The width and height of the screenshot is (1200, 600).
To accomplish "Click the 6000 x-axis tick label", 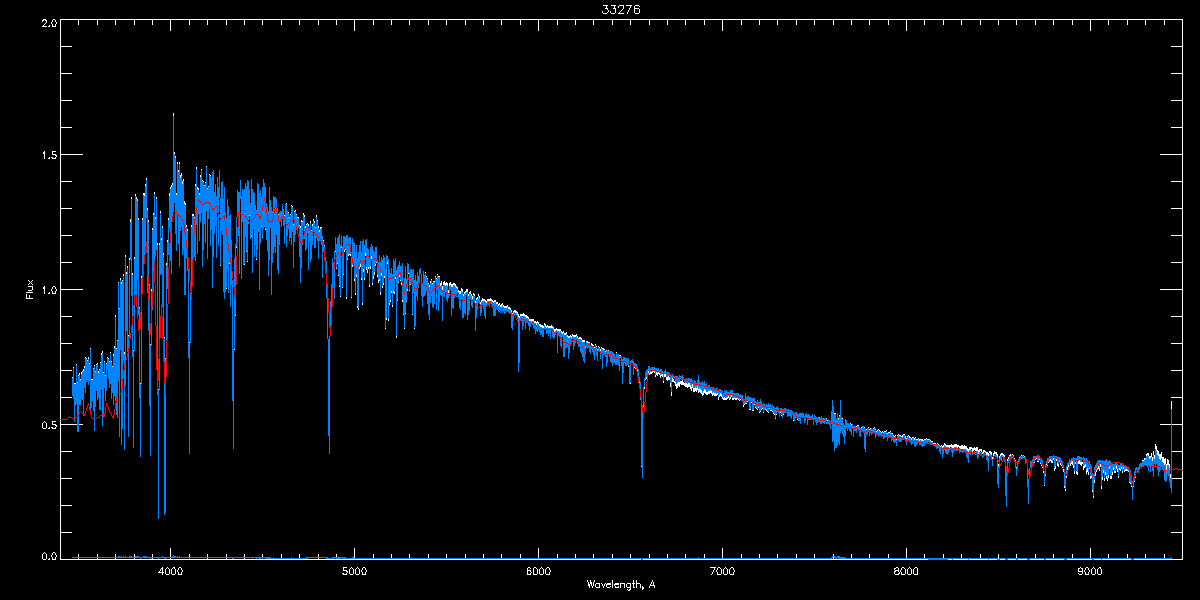I will [x=538, y=572].
